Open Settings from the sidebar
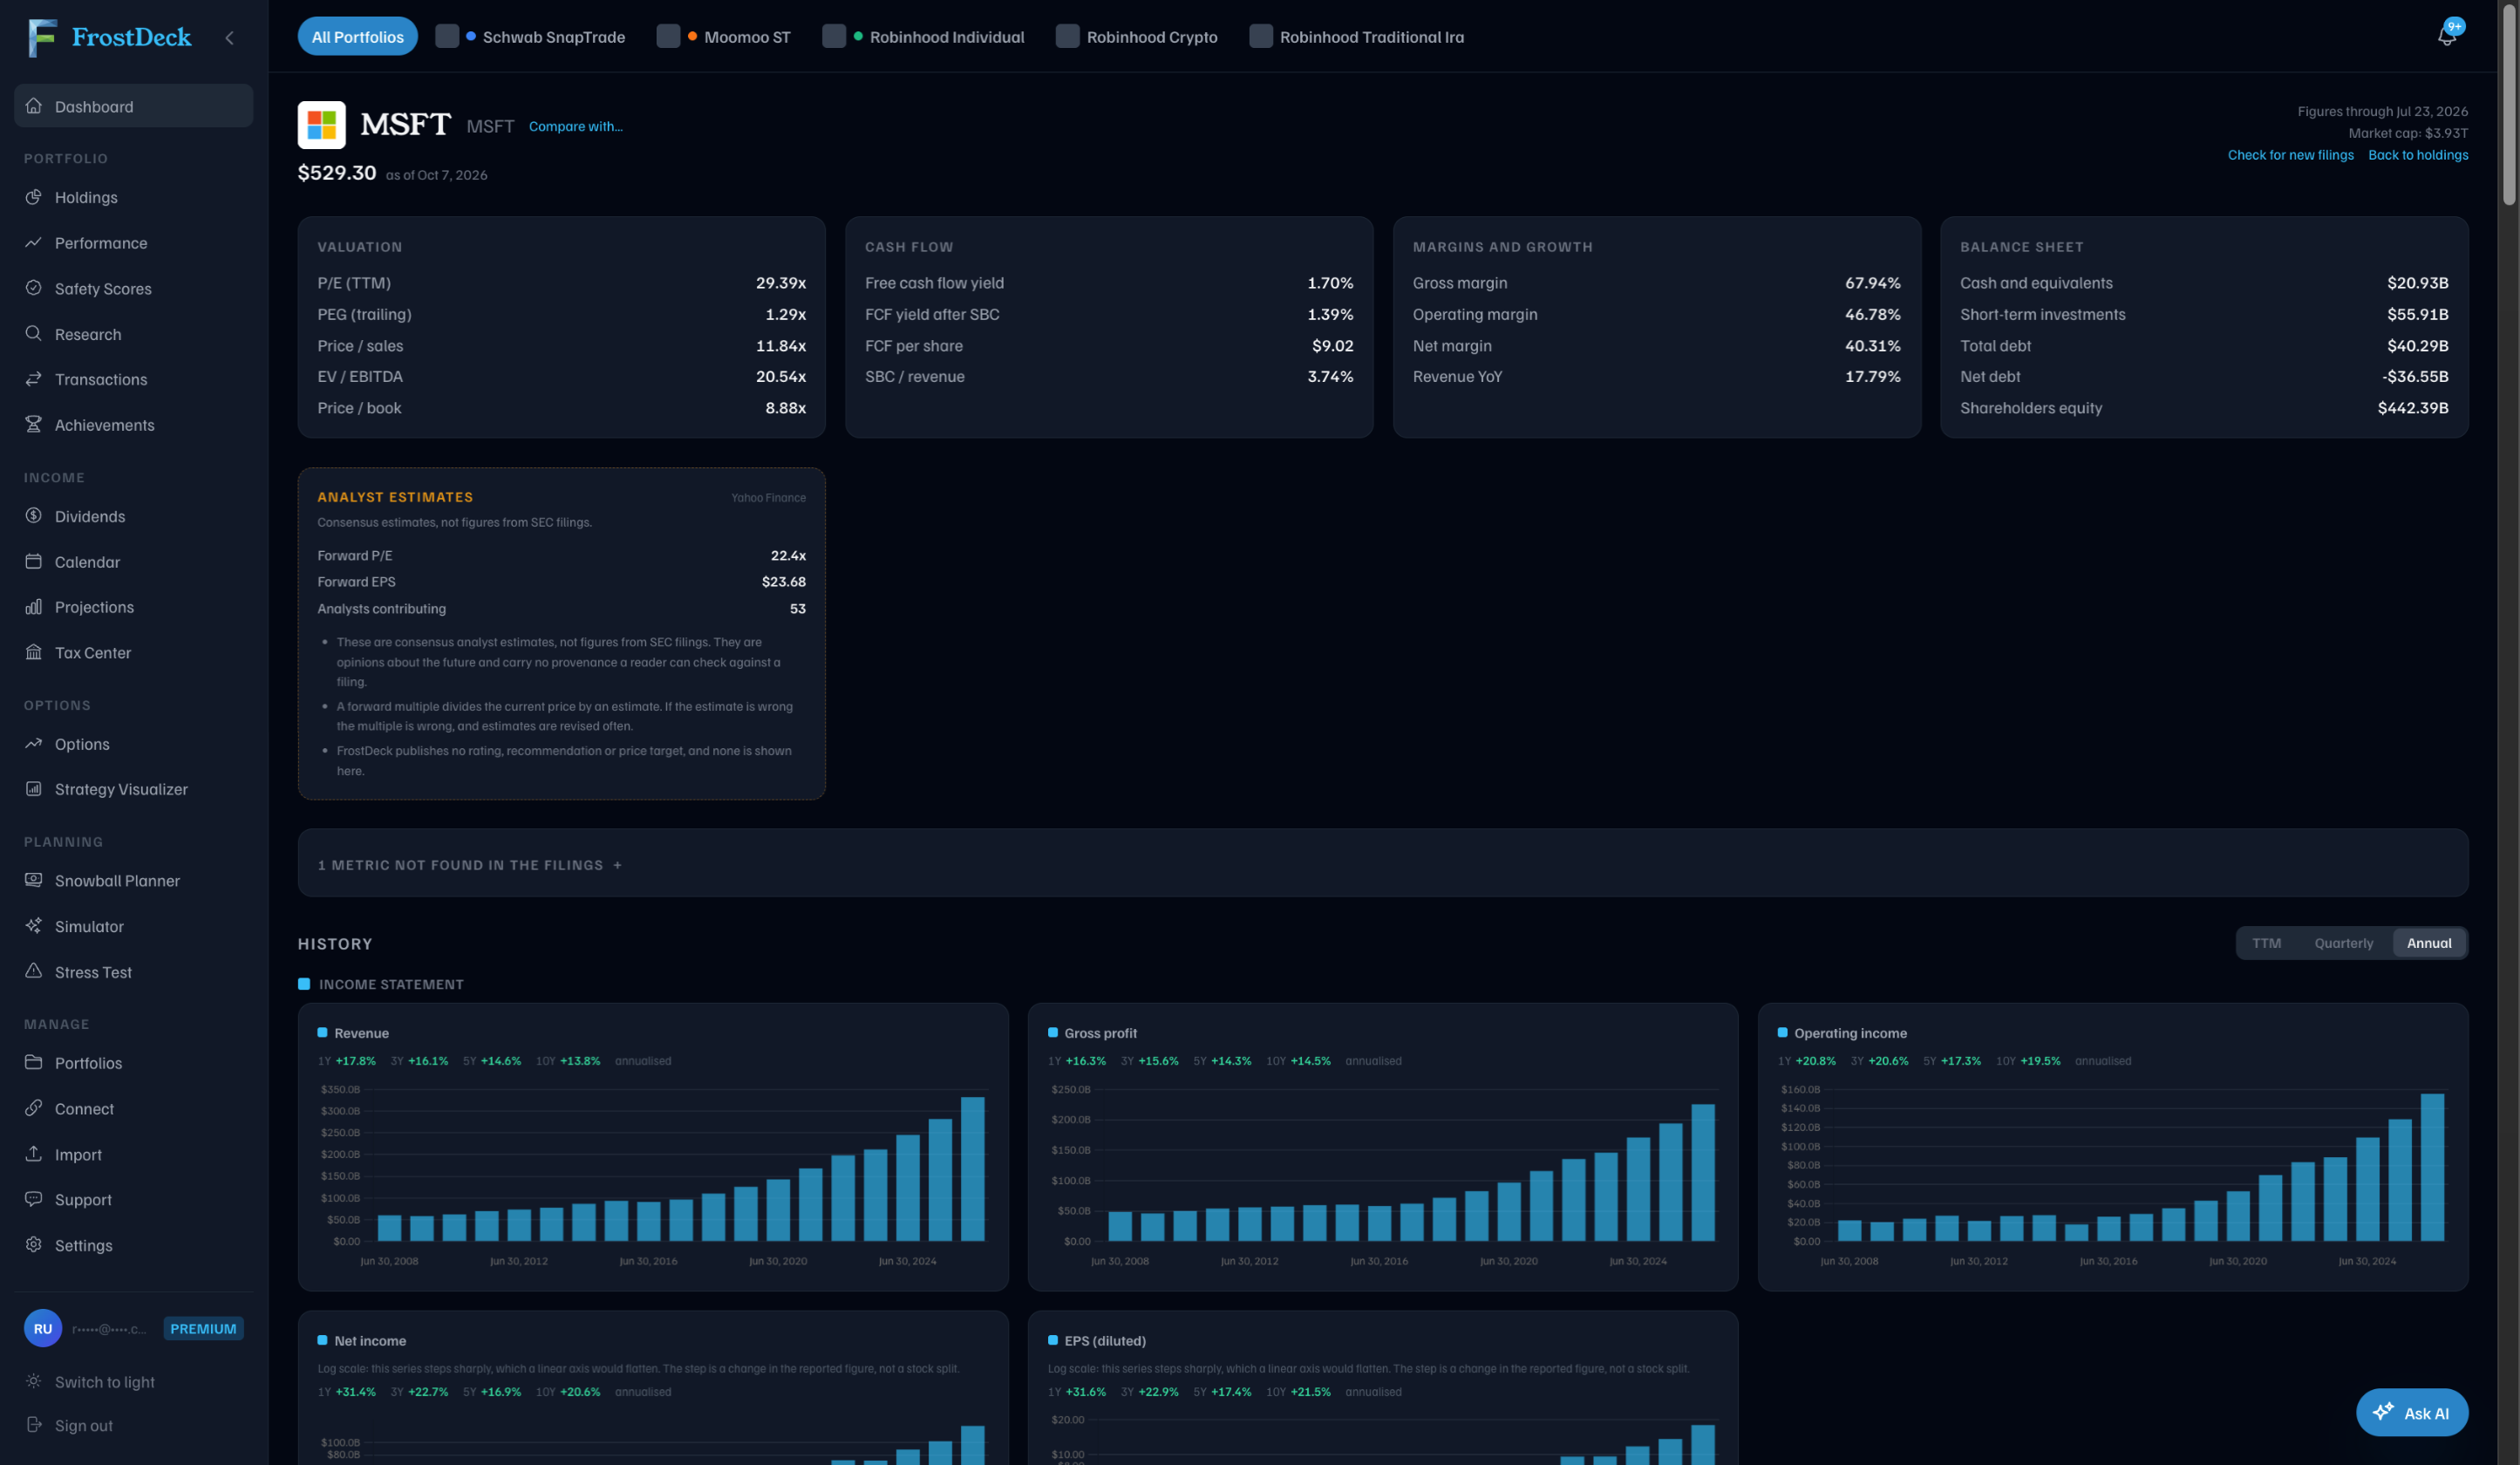 tap(134, 1244)
